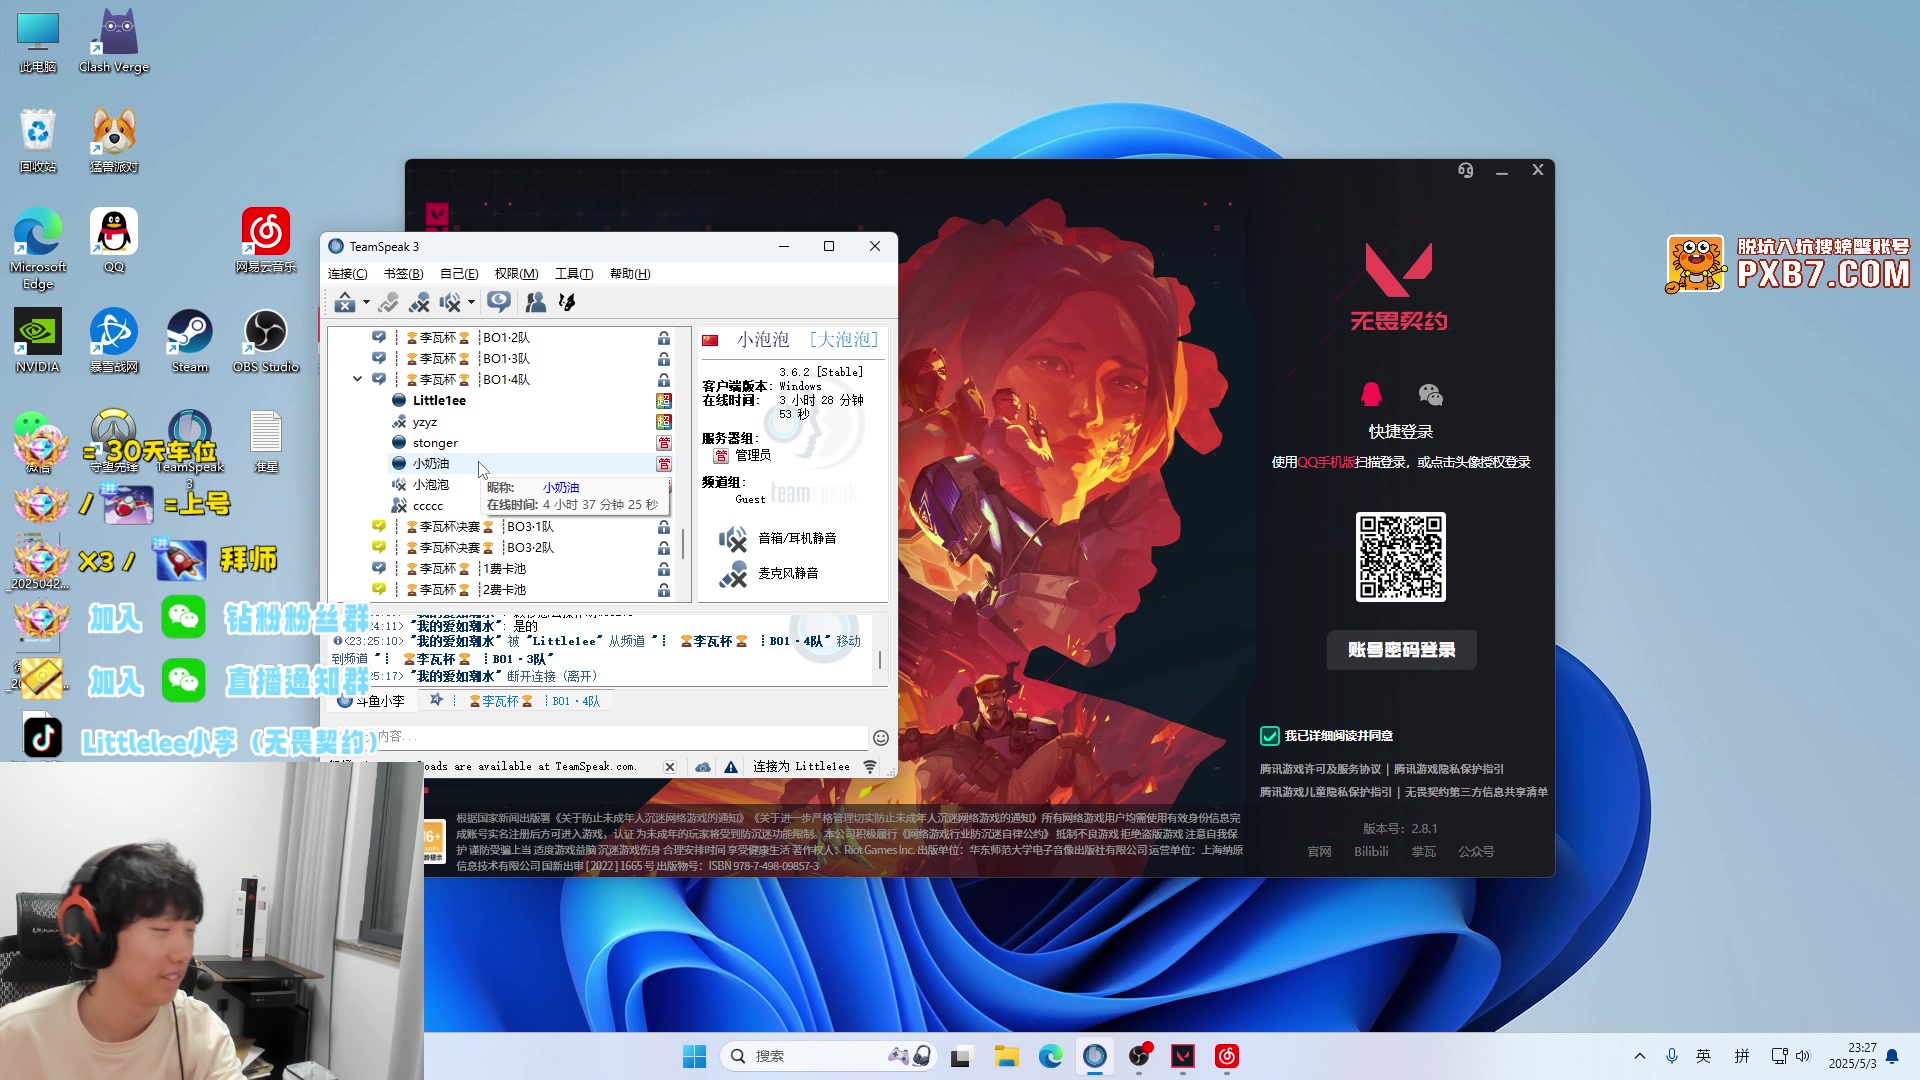This screenshot has width=1920, height=1080.
Task: Dismiss the TeamSpeak news ticker
Action: tap(670, 767)
